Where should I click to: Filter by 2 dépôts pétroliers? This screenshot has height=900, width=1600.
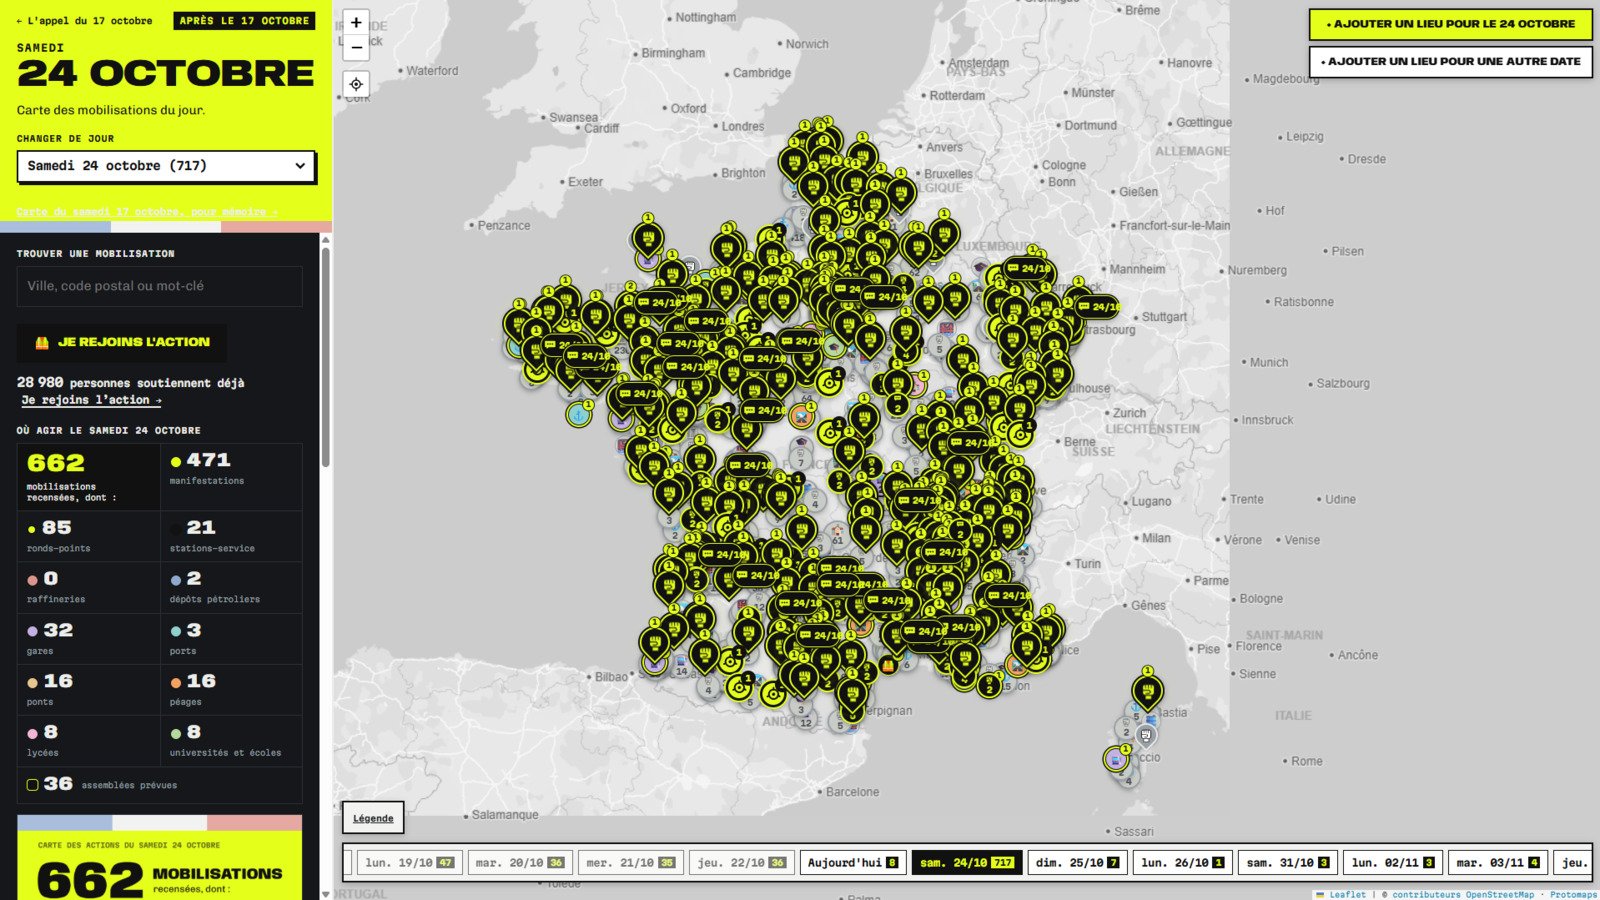point(231,588)
